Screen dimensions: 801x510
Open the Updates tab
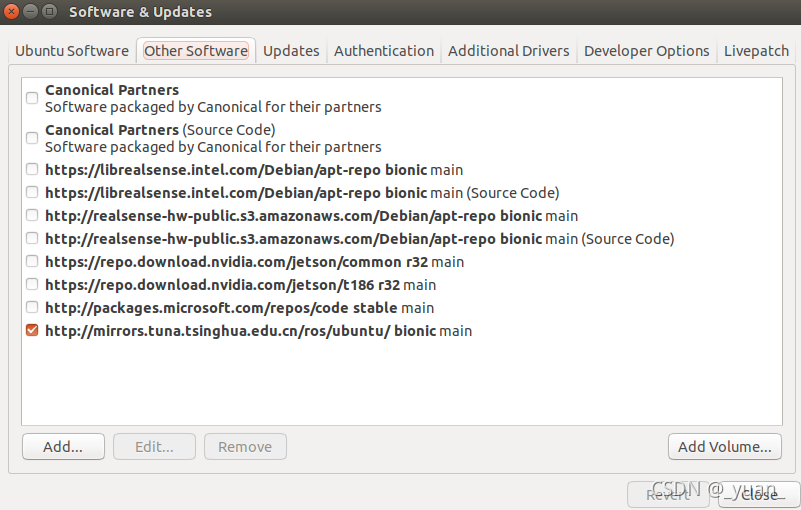click(x=291, y=51)
